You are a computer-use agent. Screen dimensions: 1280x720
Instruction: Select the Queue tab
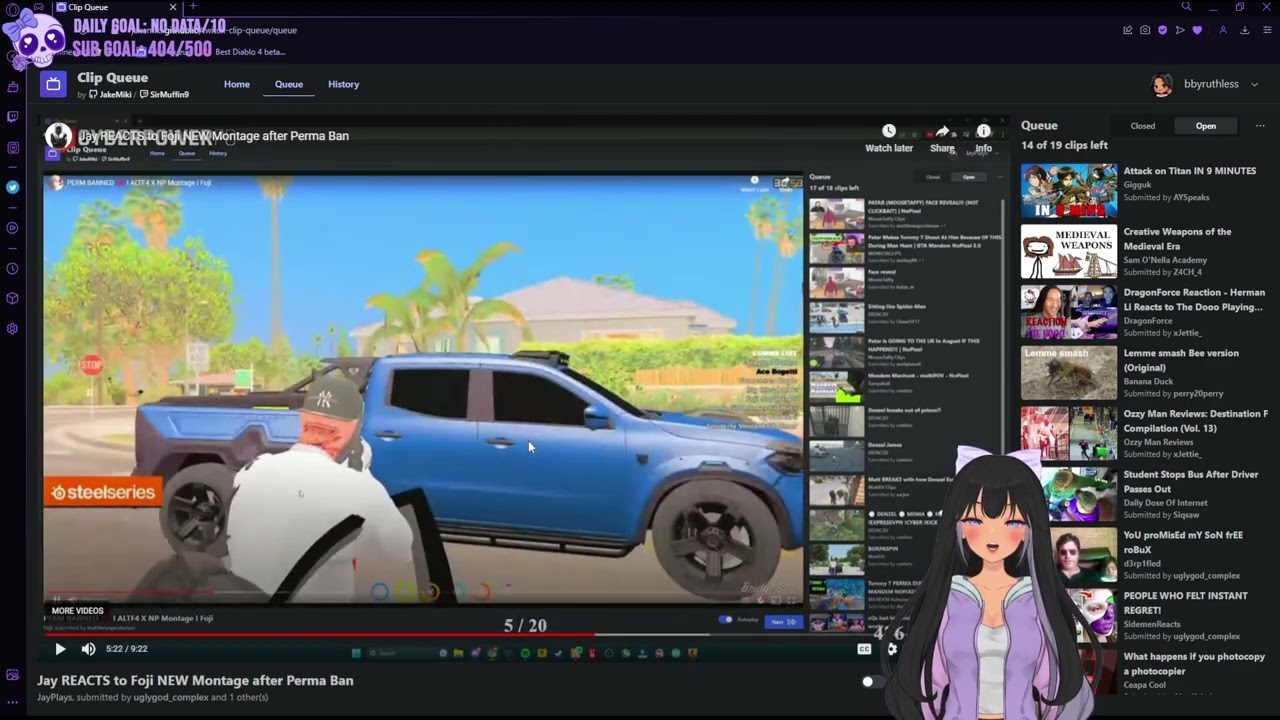(289, 84)
